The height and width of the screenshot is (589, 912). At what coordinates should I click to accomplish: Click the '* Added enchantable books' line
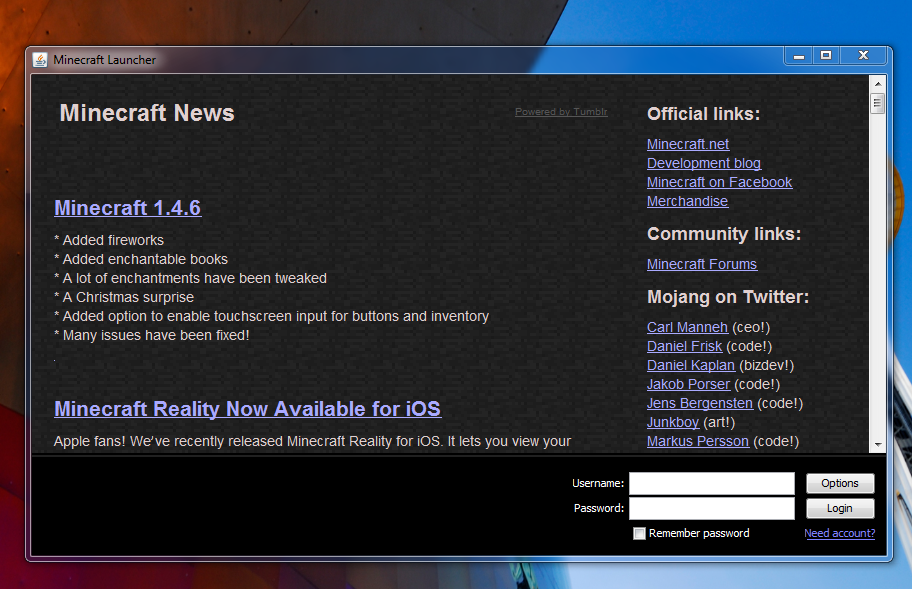(x=141, y=259)
